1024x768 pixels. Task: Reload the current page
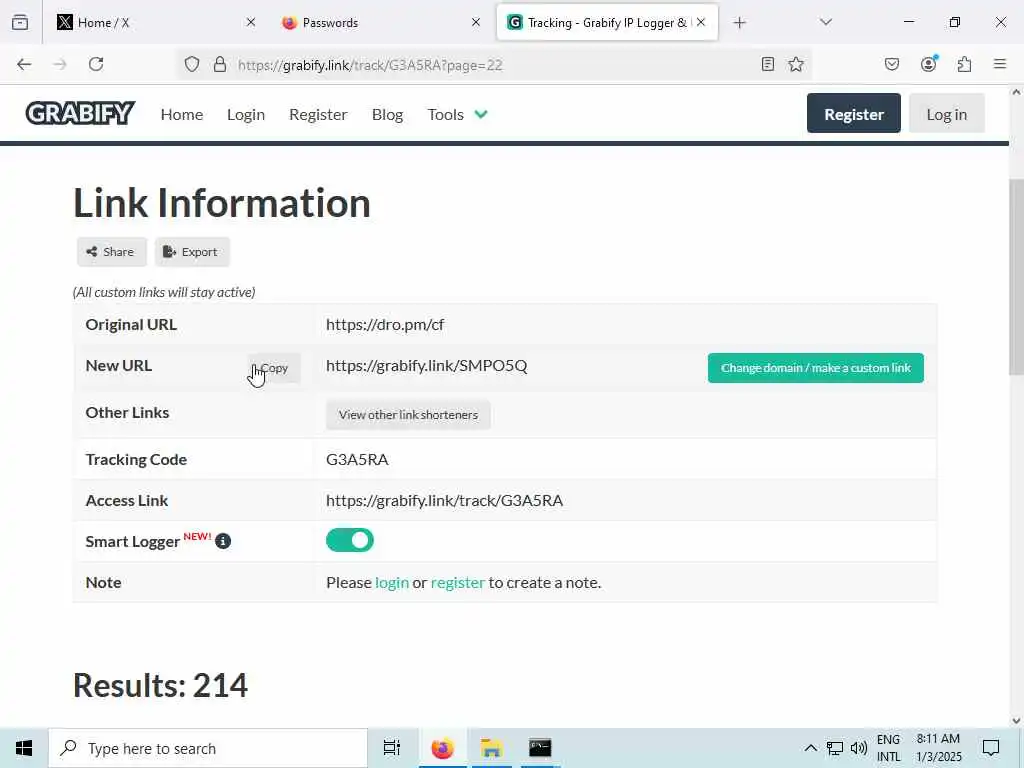(x=96, y=64)
